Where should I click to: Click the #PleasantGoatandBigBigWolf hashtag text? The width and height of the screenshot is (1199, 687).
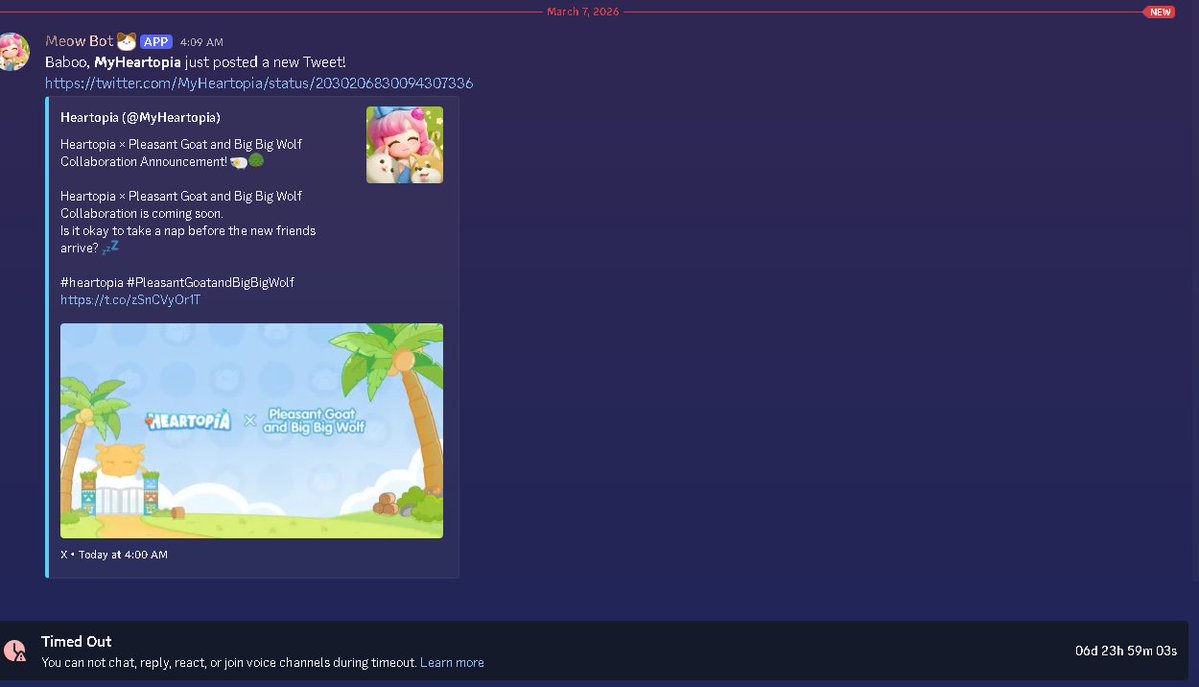coord(210,282)
